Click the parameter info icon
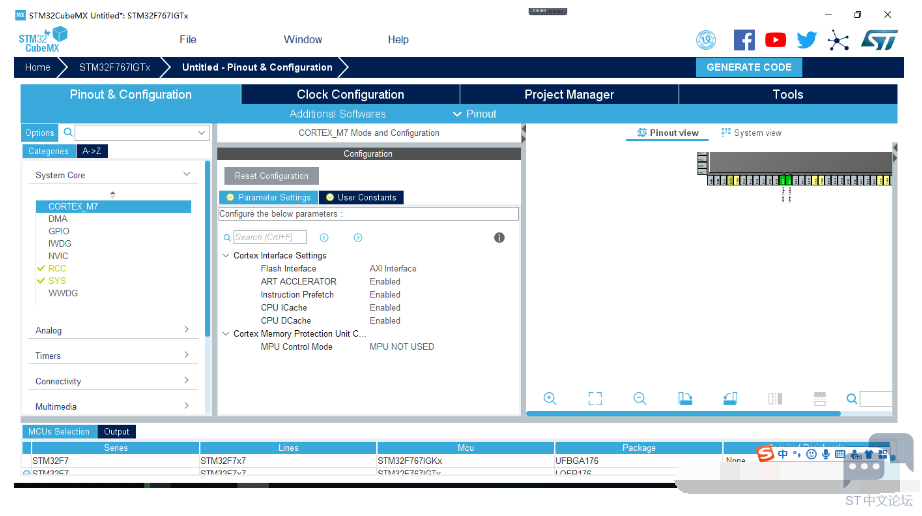 coord(499,237)
